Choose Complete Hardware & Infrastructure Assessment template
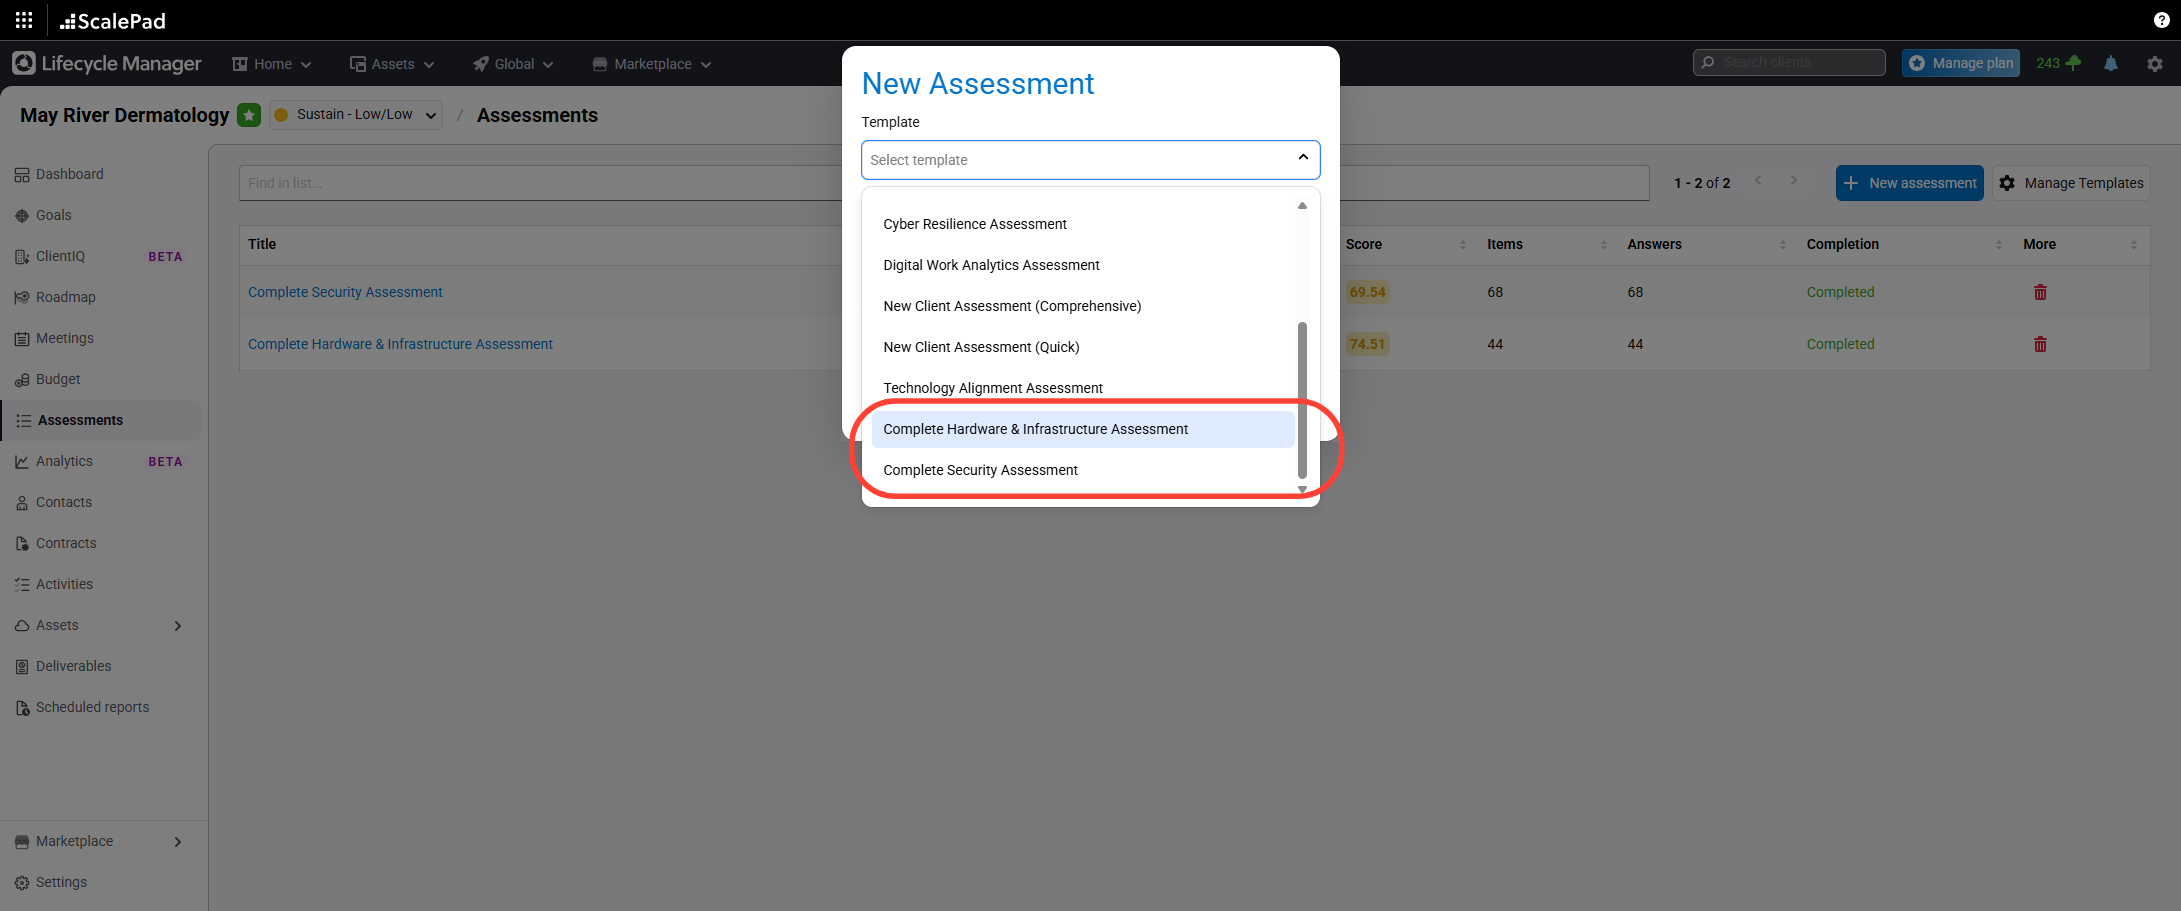Image resolution: width=2181 pixels, height=911 pixels. 1035,429
